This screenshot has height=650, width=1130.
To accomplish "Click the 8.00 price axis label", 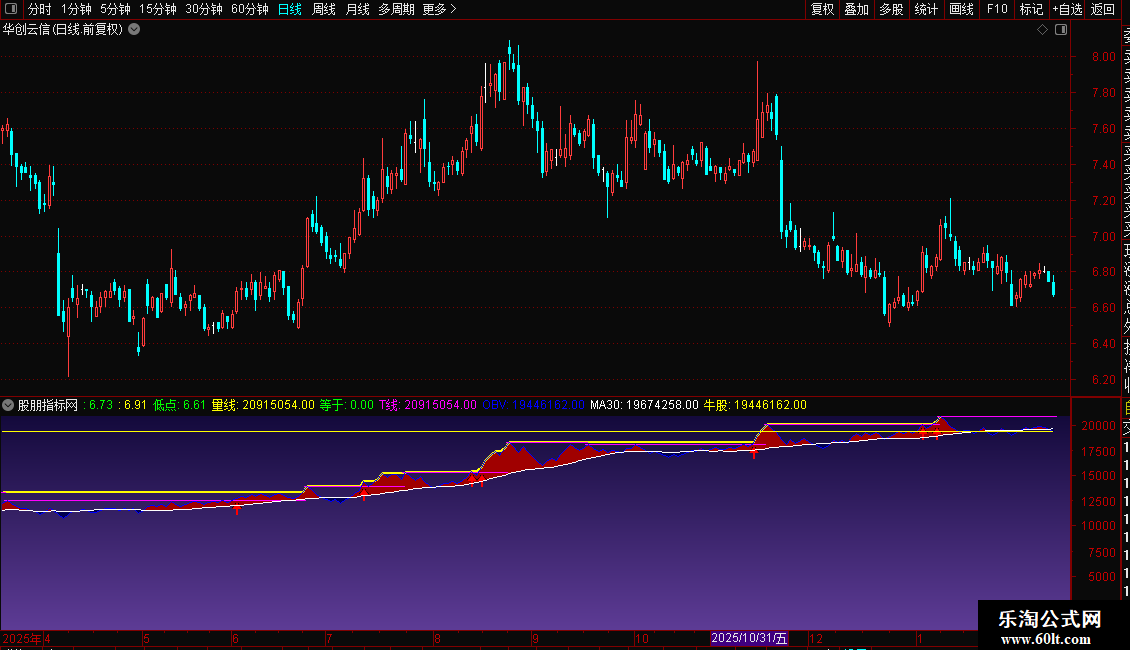I will [1103, 57].
